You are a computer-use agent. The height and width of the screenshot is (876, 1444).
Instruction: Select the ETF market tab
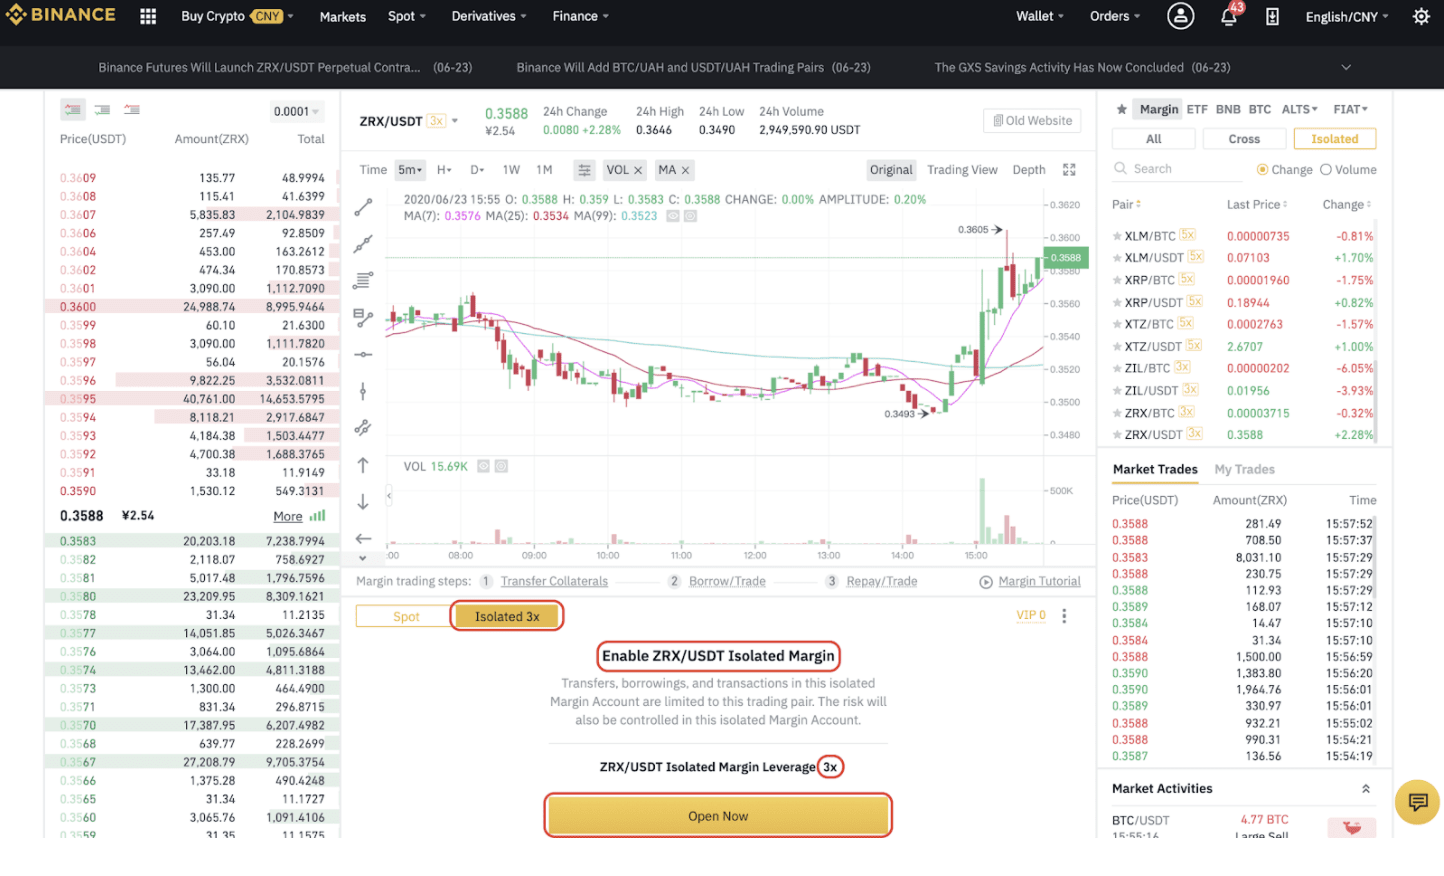coord(1197,109)
